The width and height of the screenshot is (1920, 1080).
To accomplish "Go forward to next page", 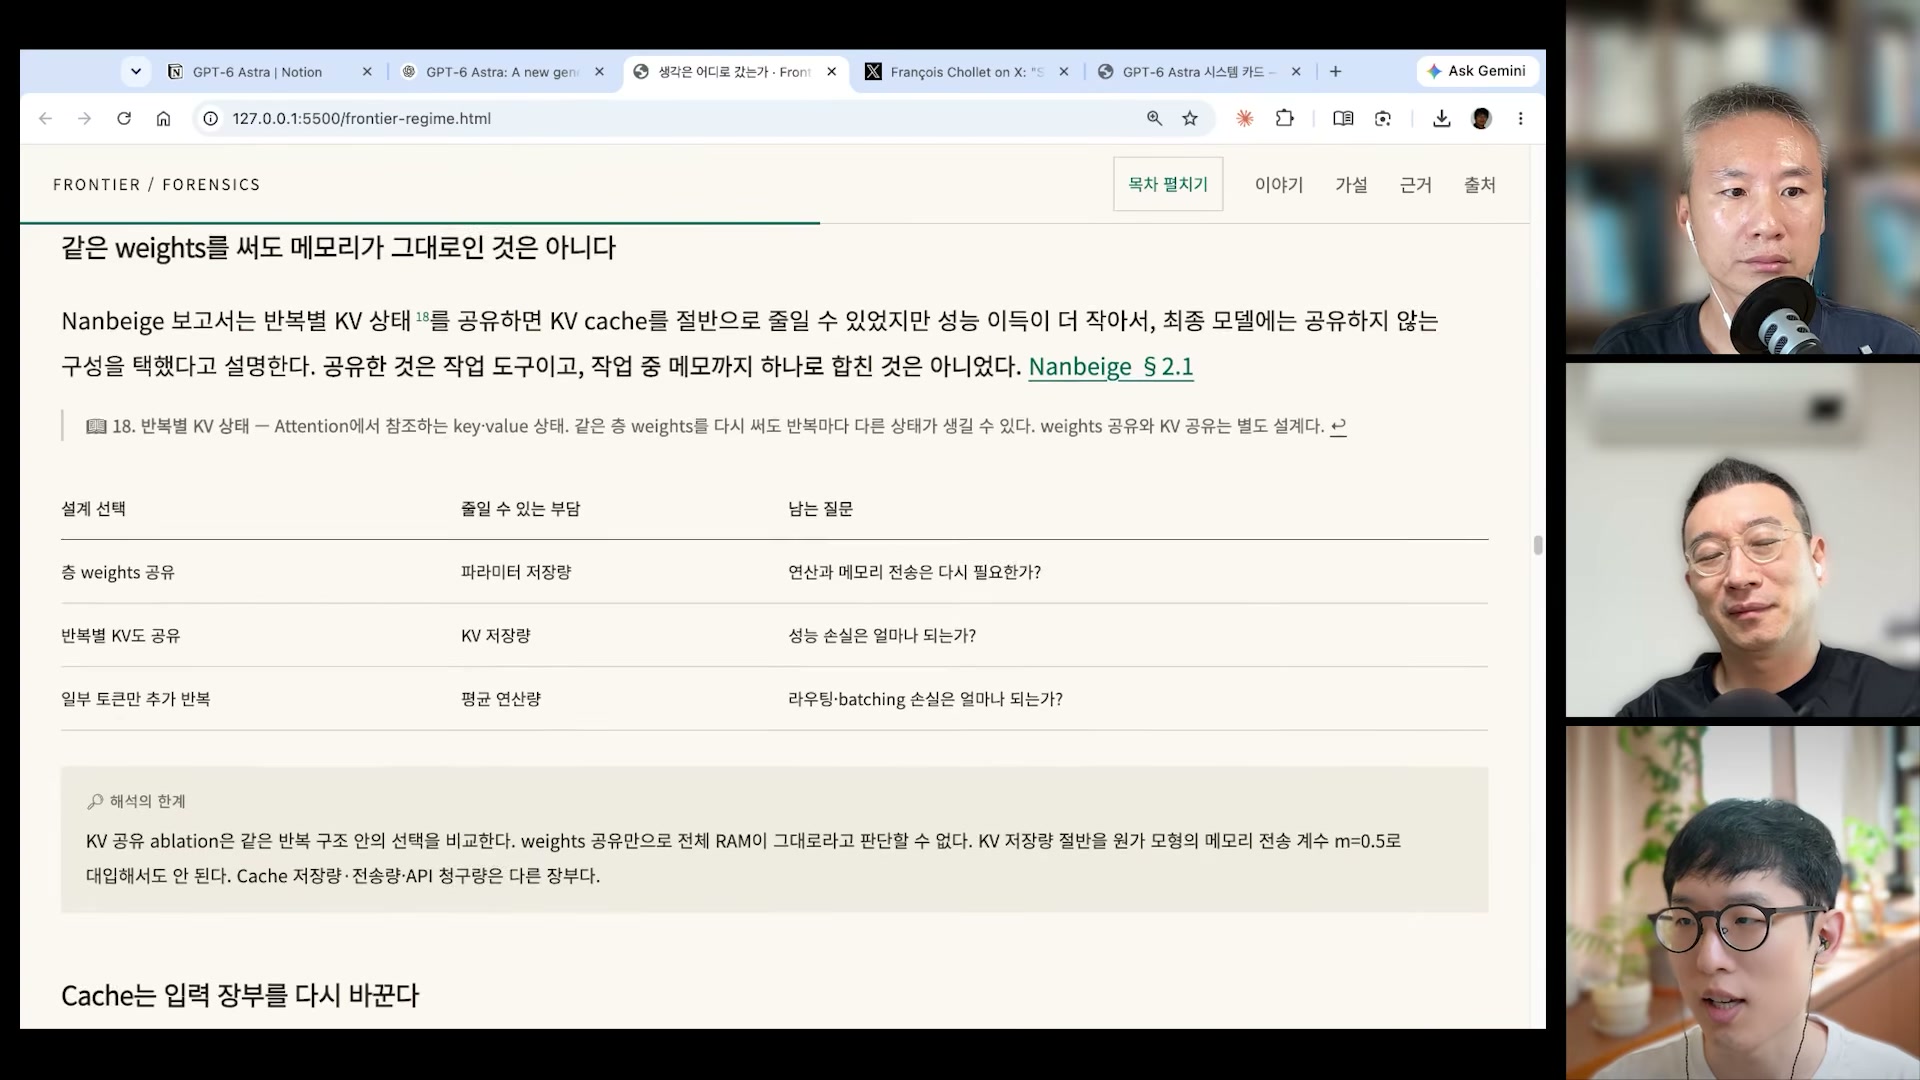I will click(x=85, y=118).
